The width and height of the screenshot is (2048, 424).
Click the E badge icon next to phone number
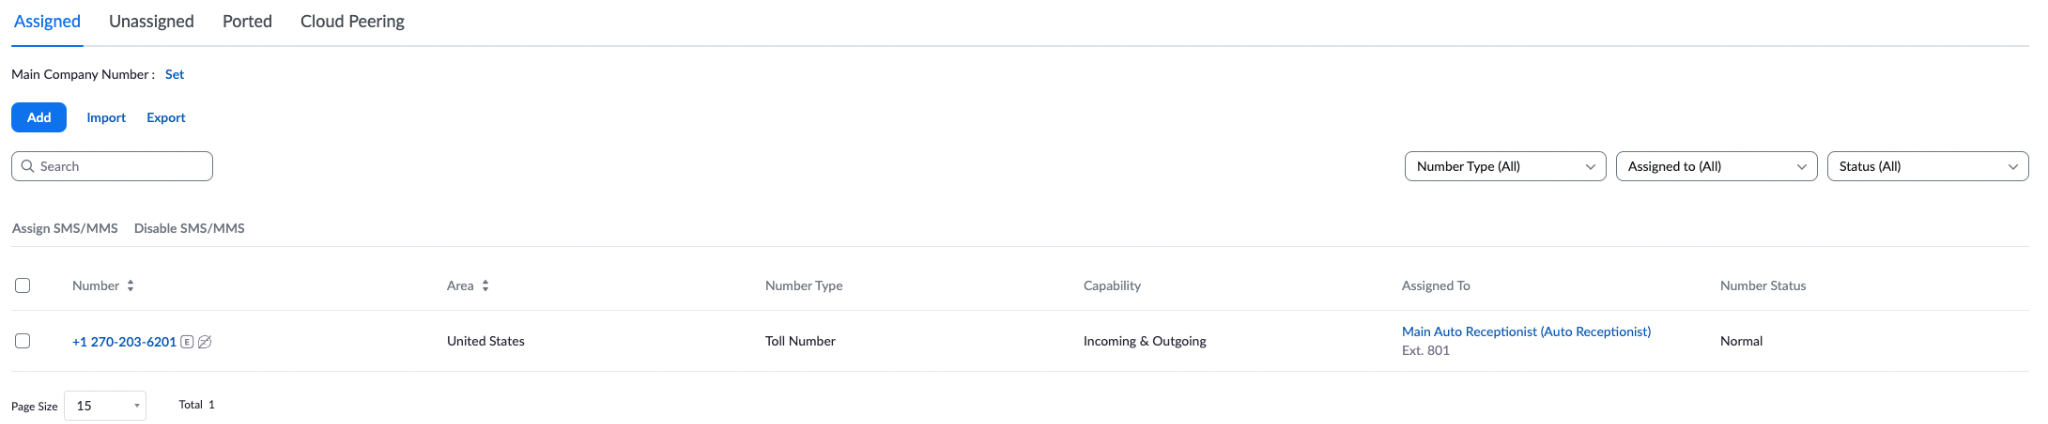click(187, 342)
